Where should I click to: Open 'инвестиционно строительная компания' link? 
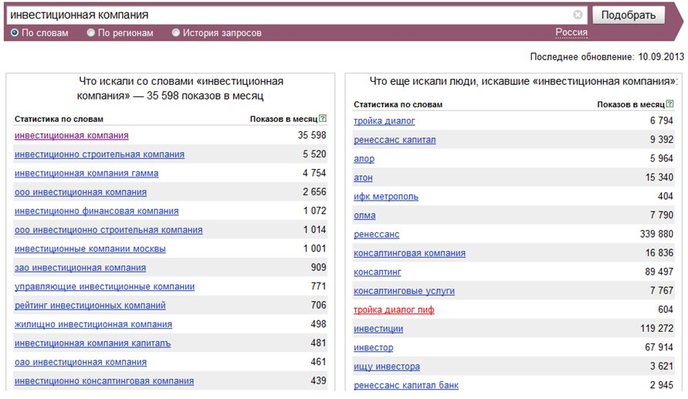pos(100,155)
